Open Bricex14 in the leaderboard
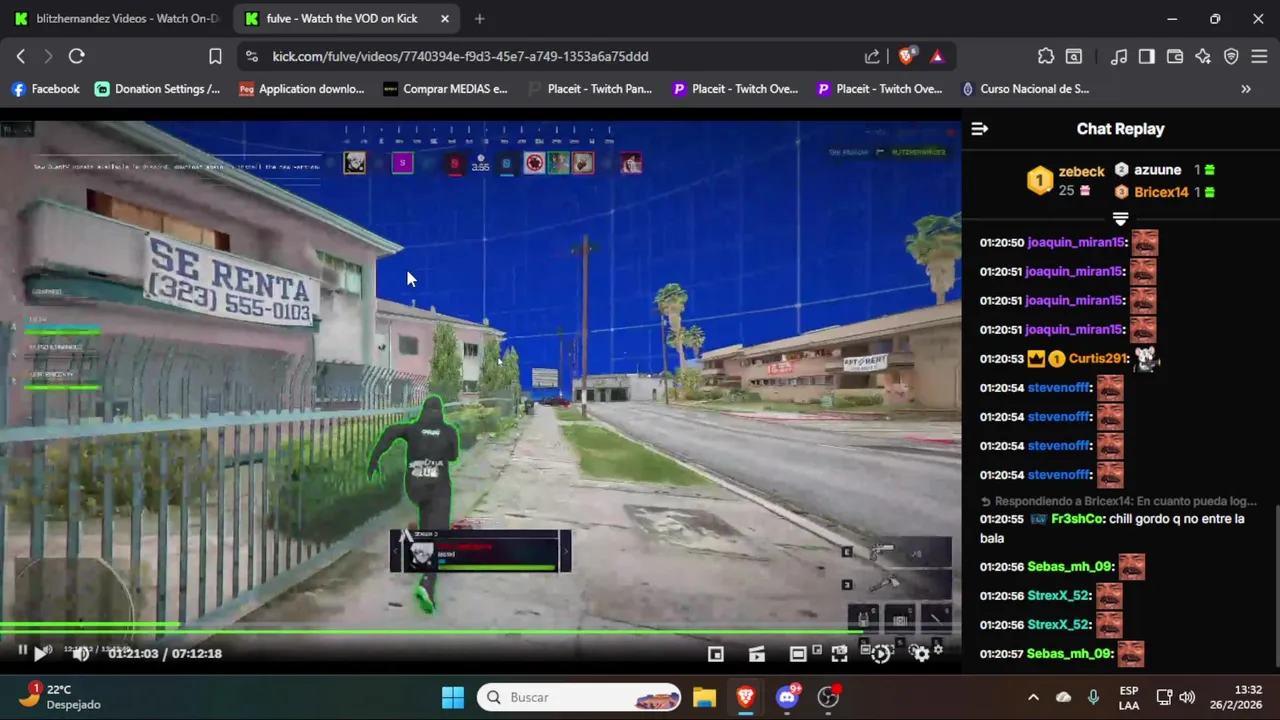This screenshot has height=720, width=1280. pyautogui.click(x=1161, y=192)
